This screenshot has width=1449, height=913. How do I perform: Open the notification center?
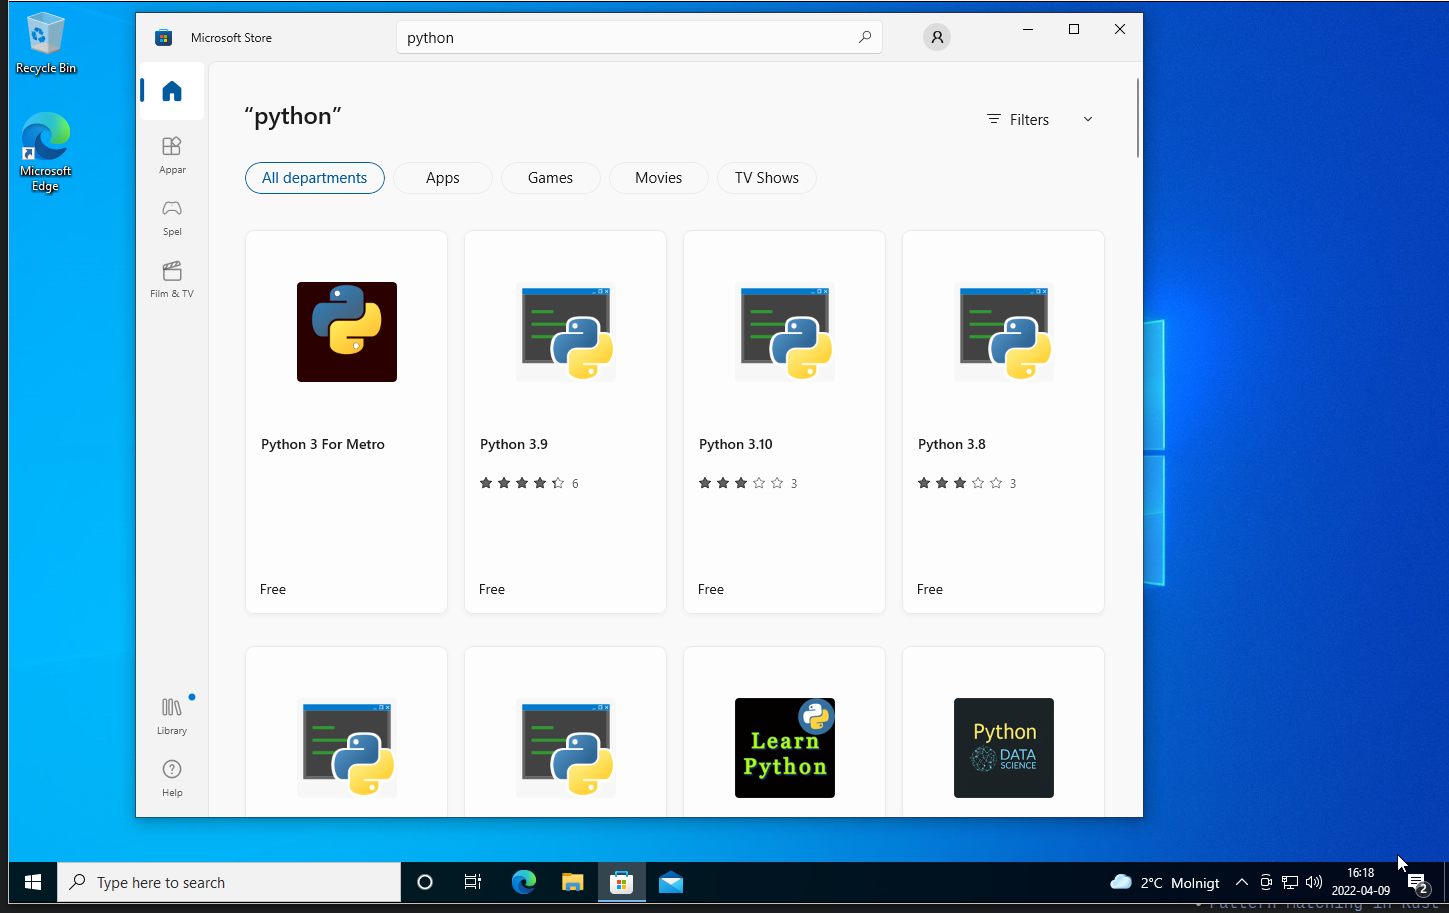1418,882
